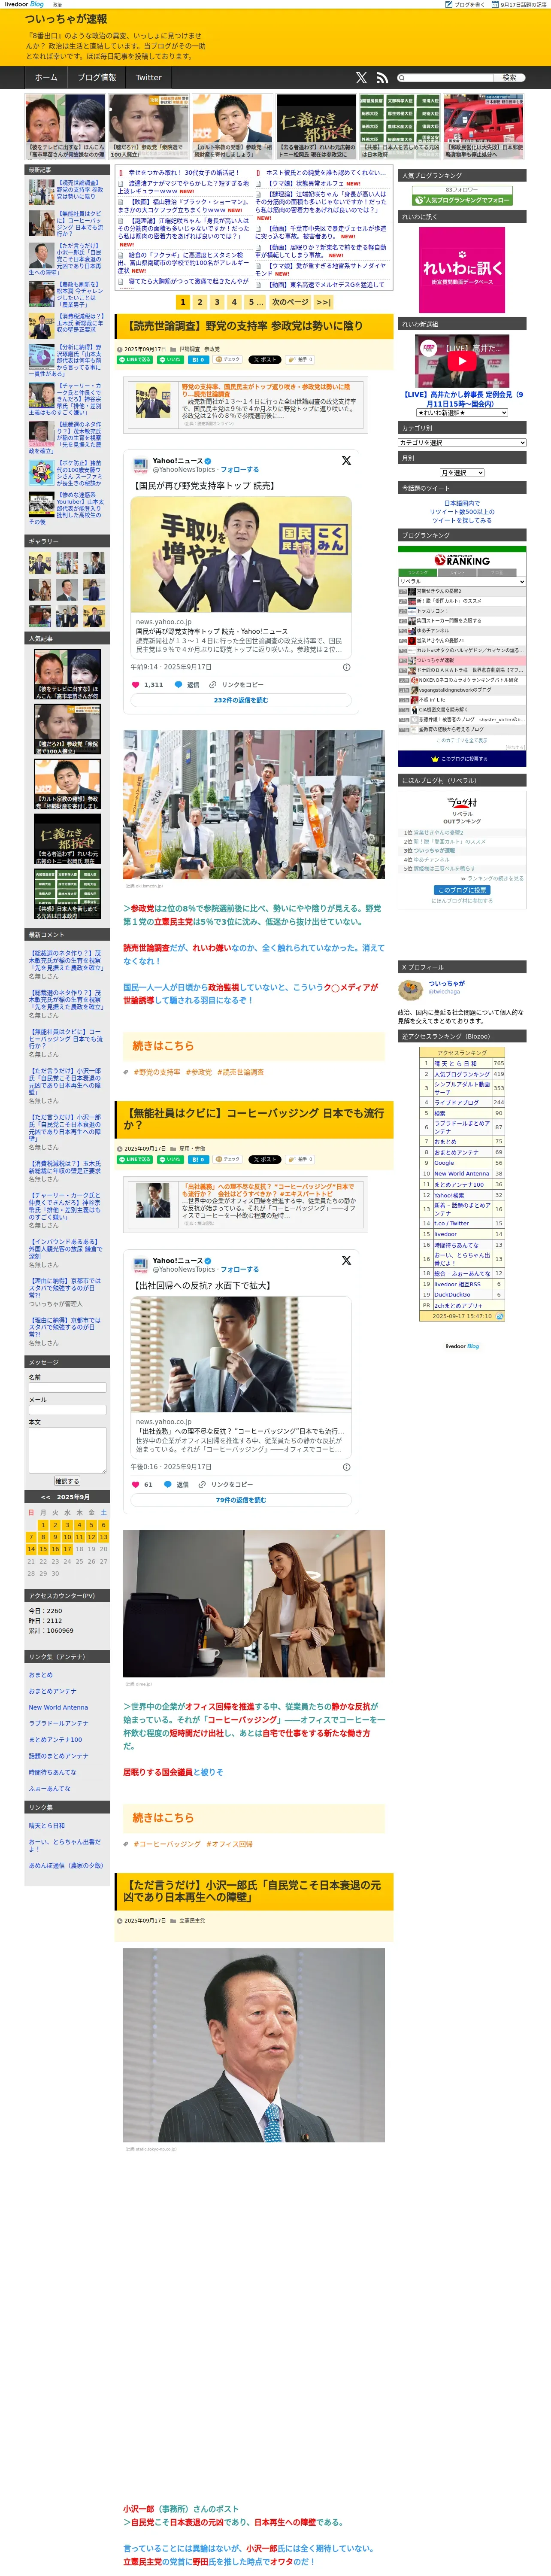Click 続きはこちら under 読売世論調査 article
The height and width of the screenshot is (2576, 551).
click(x=163, y=1046)
